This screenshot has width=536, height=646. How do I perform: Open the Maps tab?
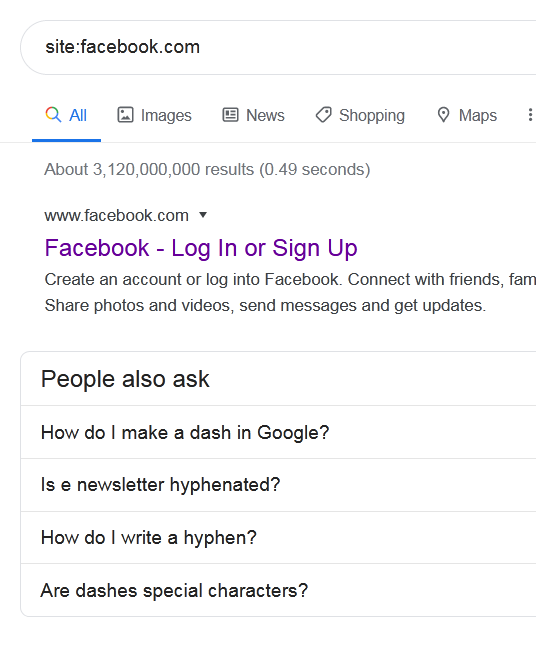467,115
